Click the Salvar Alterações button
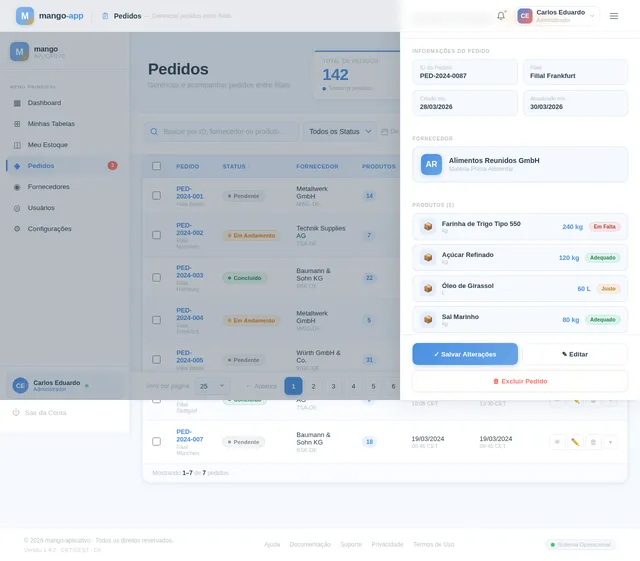The width and height of the screenshot is (640, 561). click(465, 354)
